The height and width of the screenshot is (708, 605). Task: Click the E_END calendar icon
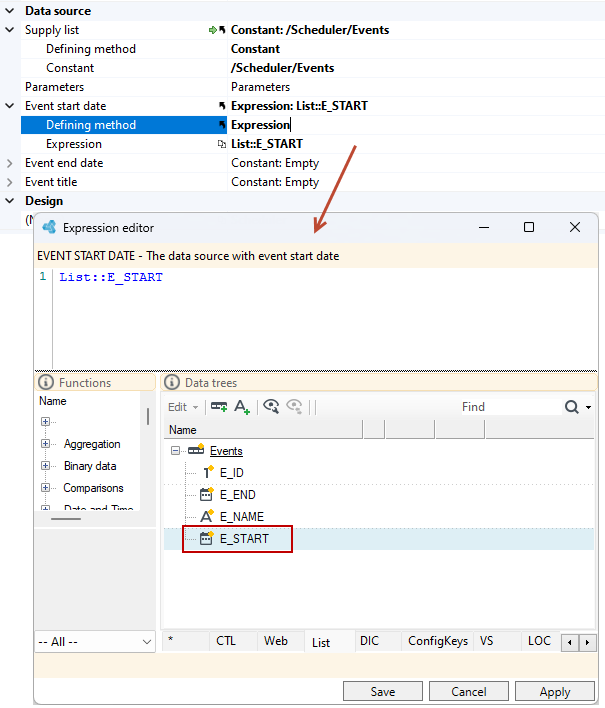[206, 494]
